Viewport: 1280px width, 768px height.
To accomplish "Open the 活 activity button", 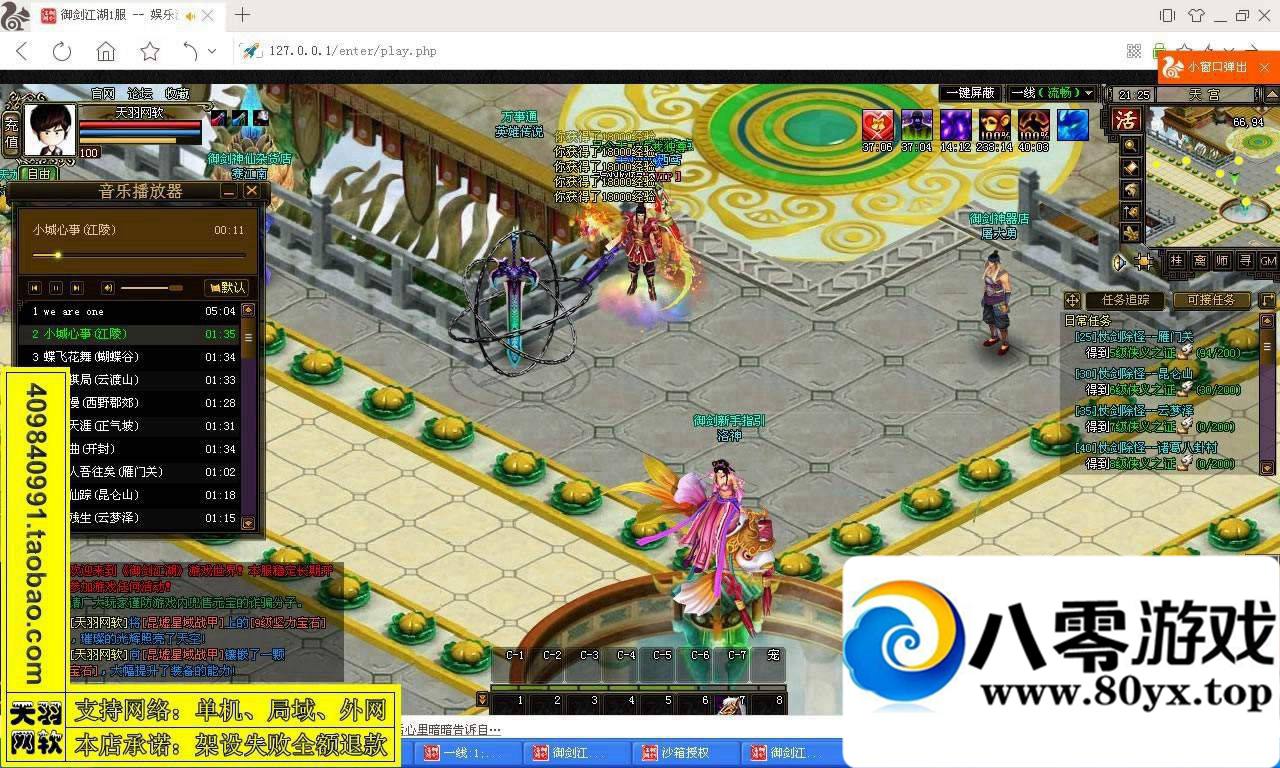I will coord(1127,120).
